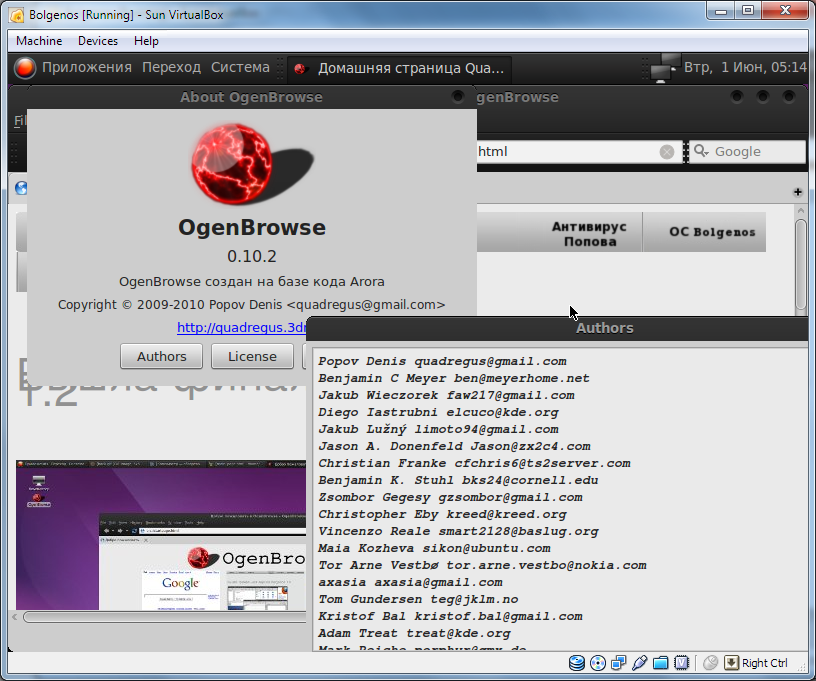Select the Jason A. Donenfeld author line

point(454,446)
